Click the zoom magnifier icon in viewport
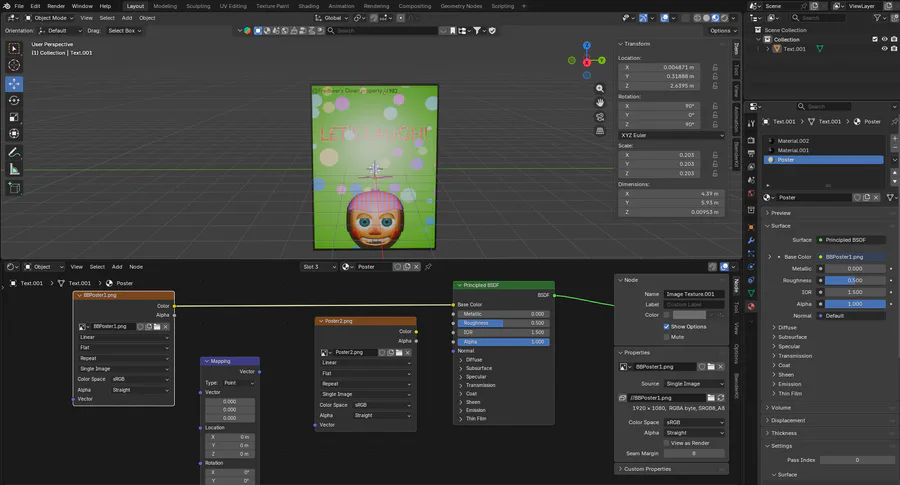Image resolution: width=900 pixels, height=485 pixels. pyautogui.click(x=600, y=86)
